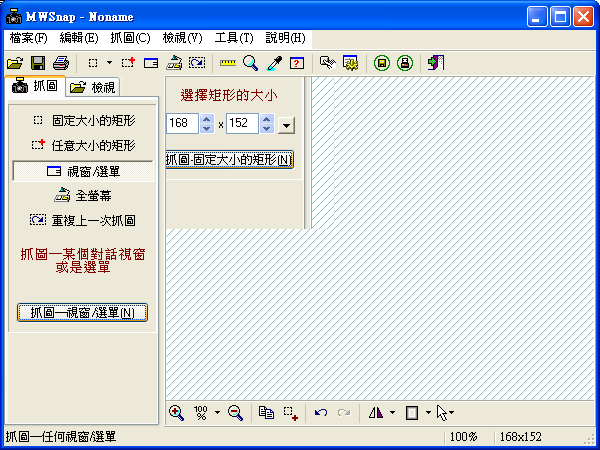Click the 抓圖-固定大小的矩形(N) button in preview
Screen dimensions: 600x450
coord(230,160)
